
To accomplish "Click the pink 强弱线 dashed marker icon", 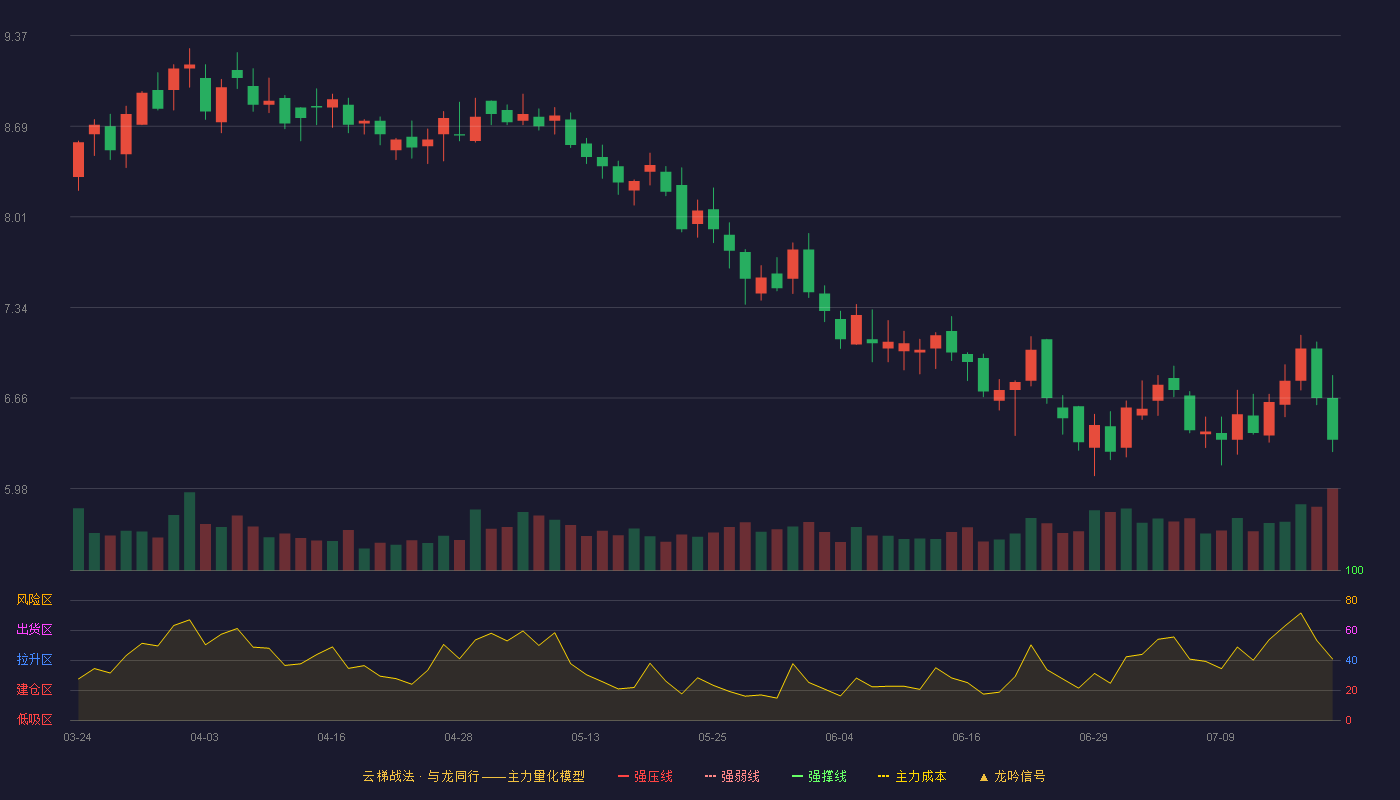I will (x=710, y=776).
